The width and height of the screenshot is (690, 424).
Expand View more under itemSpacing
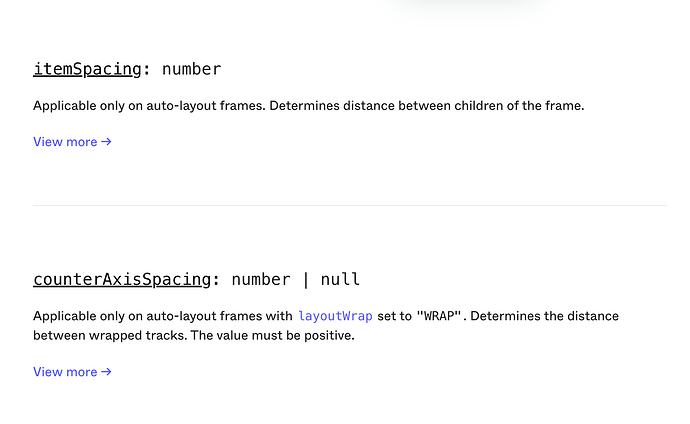pyautogui.click(x=65, y=142)
